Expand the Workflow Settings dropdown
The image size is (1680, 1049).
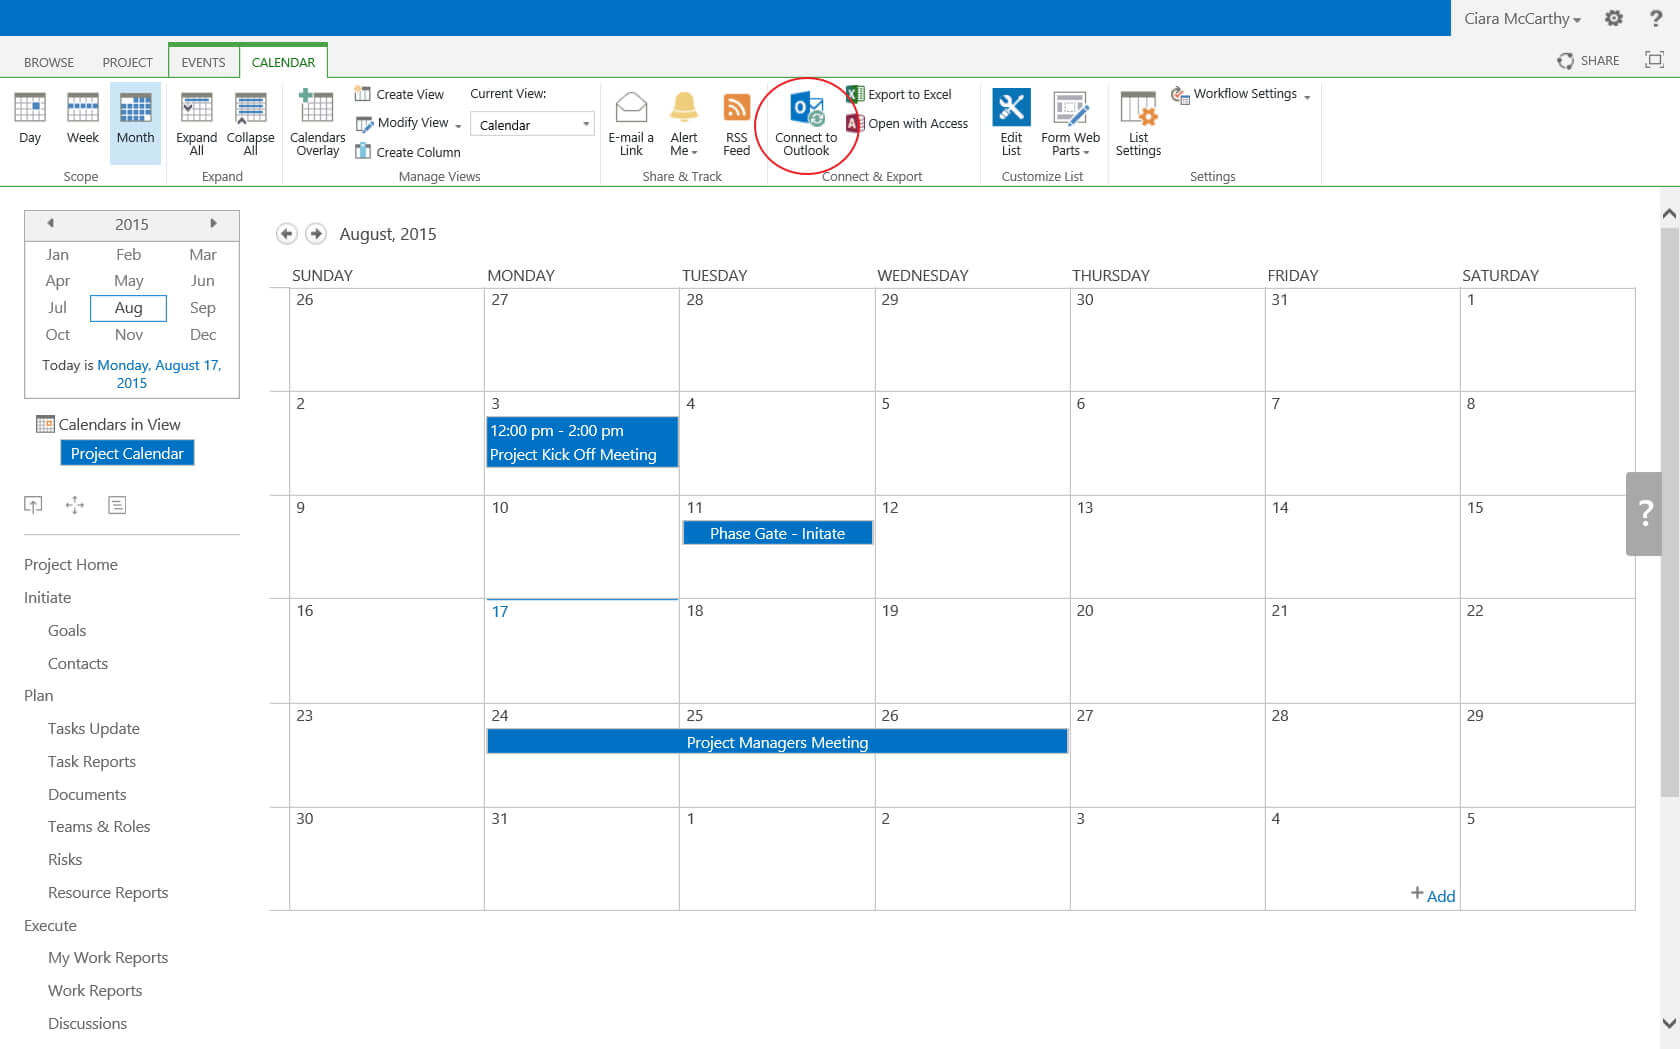coord(1240,94)
